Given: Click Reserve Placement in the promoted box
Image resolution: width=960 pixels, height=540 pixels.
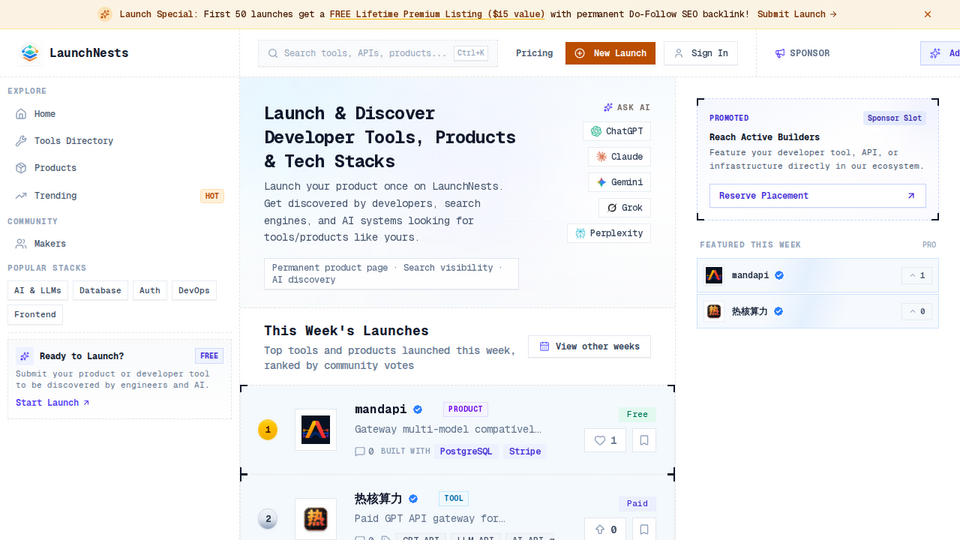Looking at the screenshot, I should point(817,196).
